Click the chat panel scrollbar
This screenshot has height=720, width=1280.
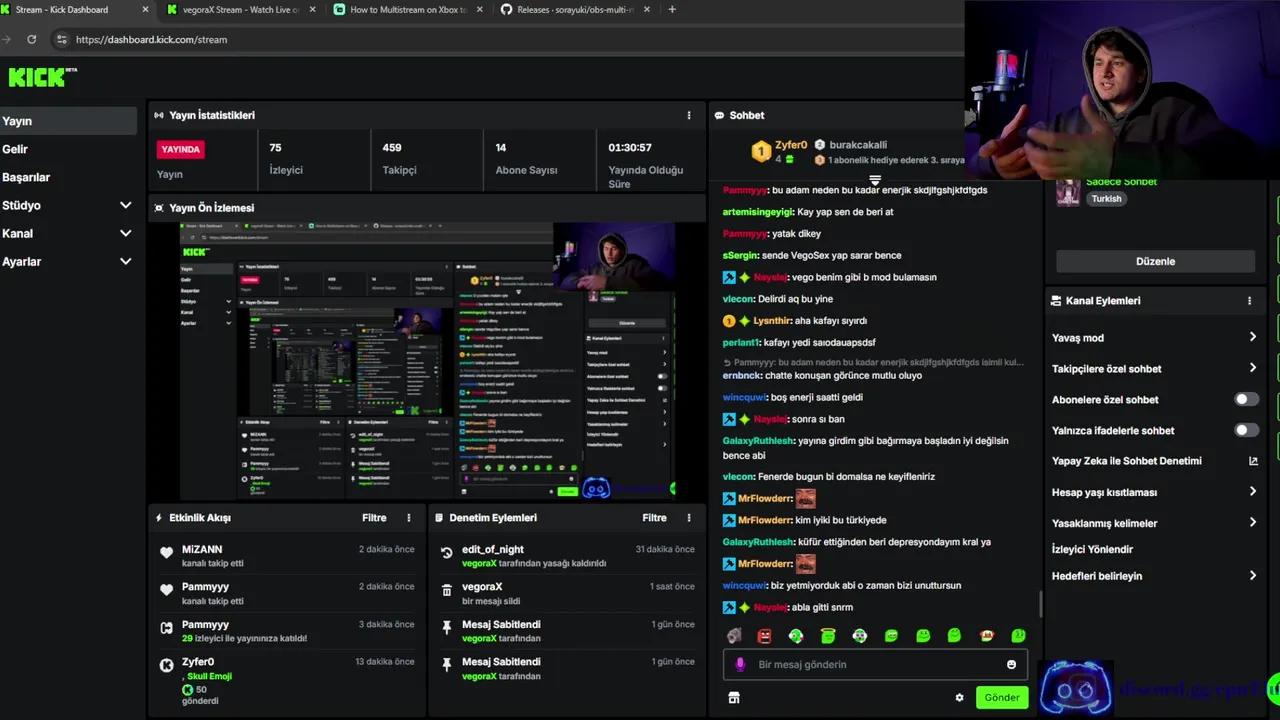(1040, 604)
